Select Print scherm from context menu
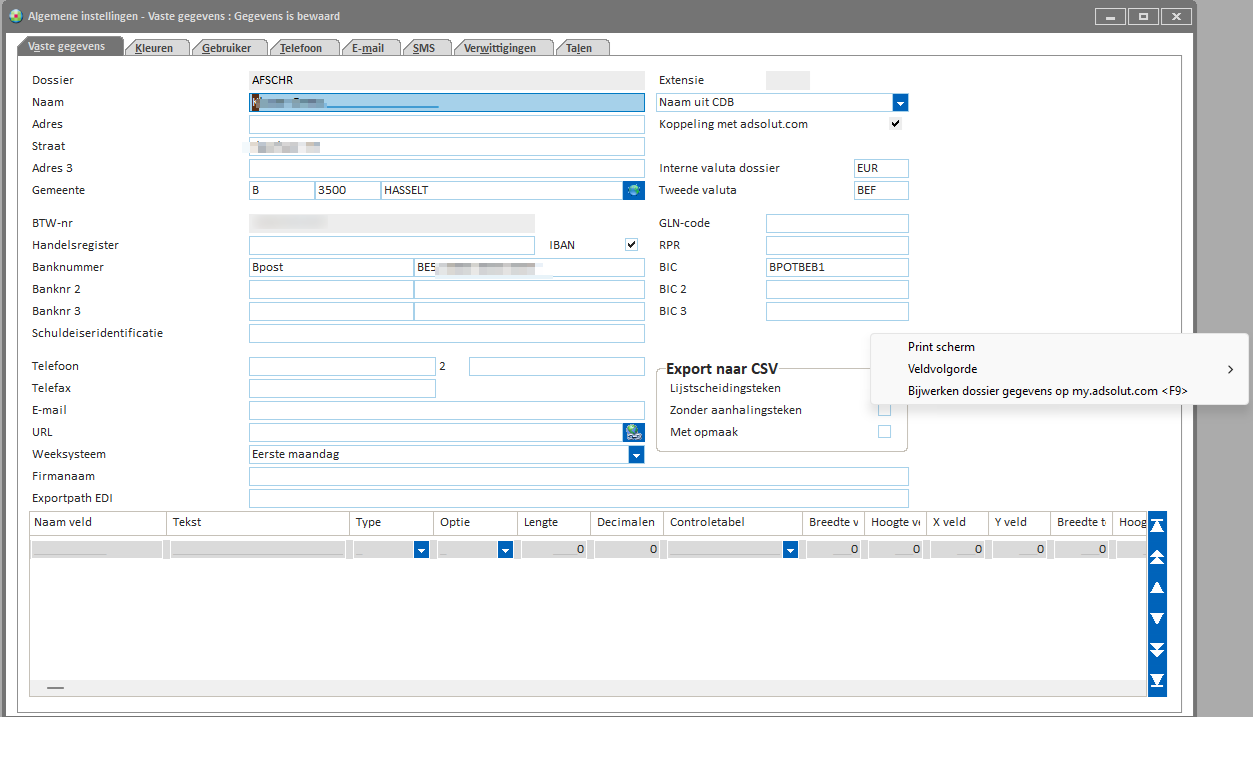 click(x=941, y=347)
